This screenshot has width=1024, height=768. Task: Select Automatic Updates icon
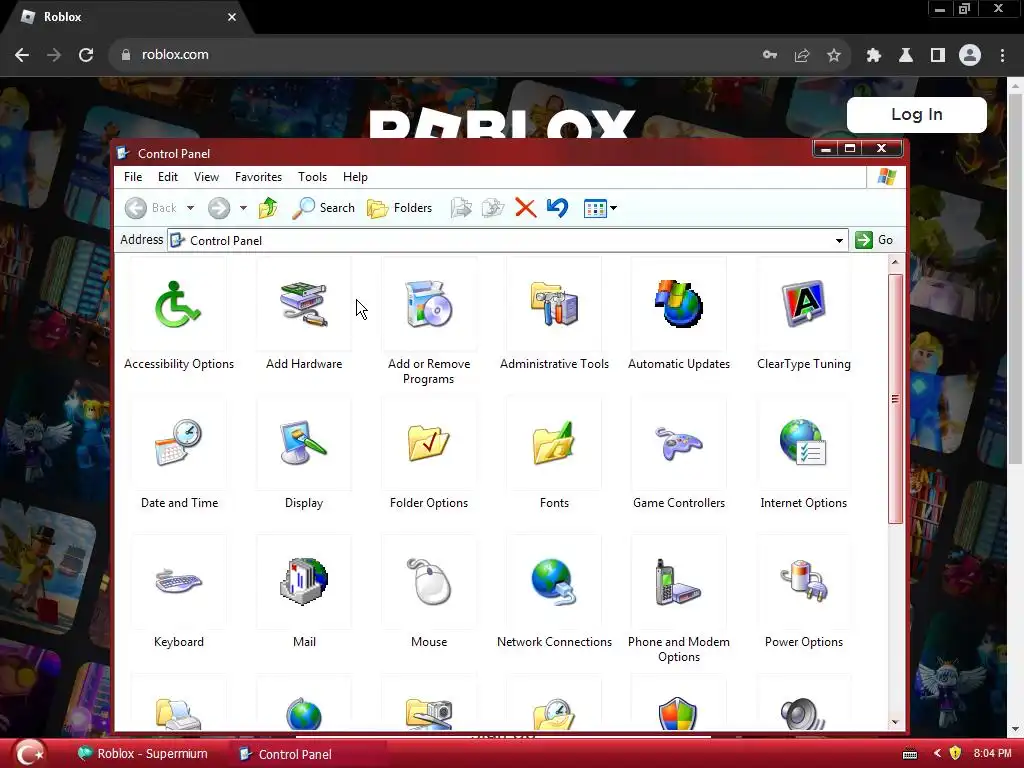pos(679,305)
